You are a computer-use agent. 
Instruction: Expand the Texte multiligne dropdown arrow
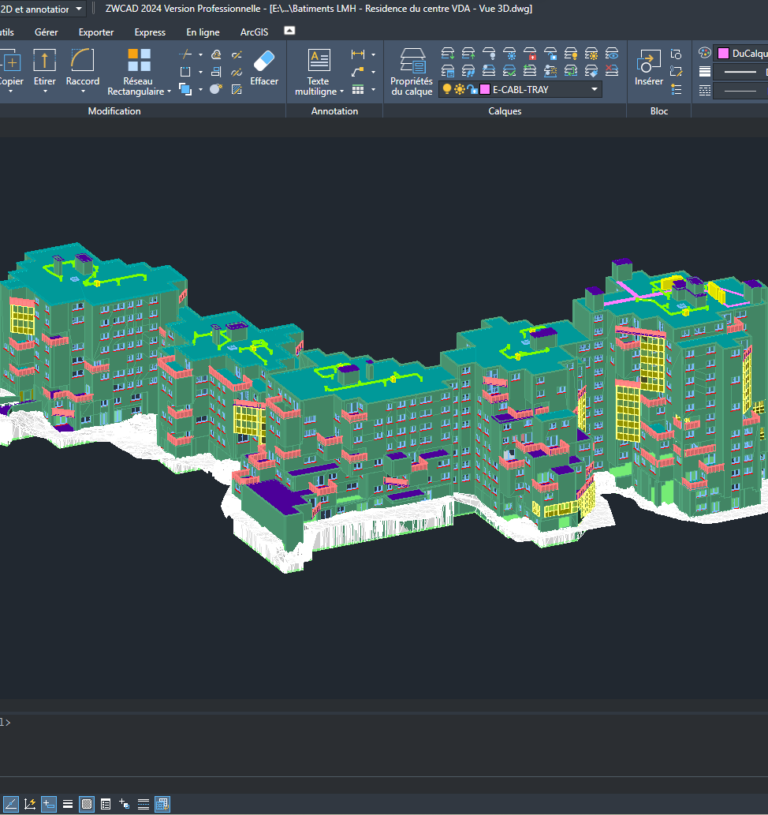coord(341,91)
